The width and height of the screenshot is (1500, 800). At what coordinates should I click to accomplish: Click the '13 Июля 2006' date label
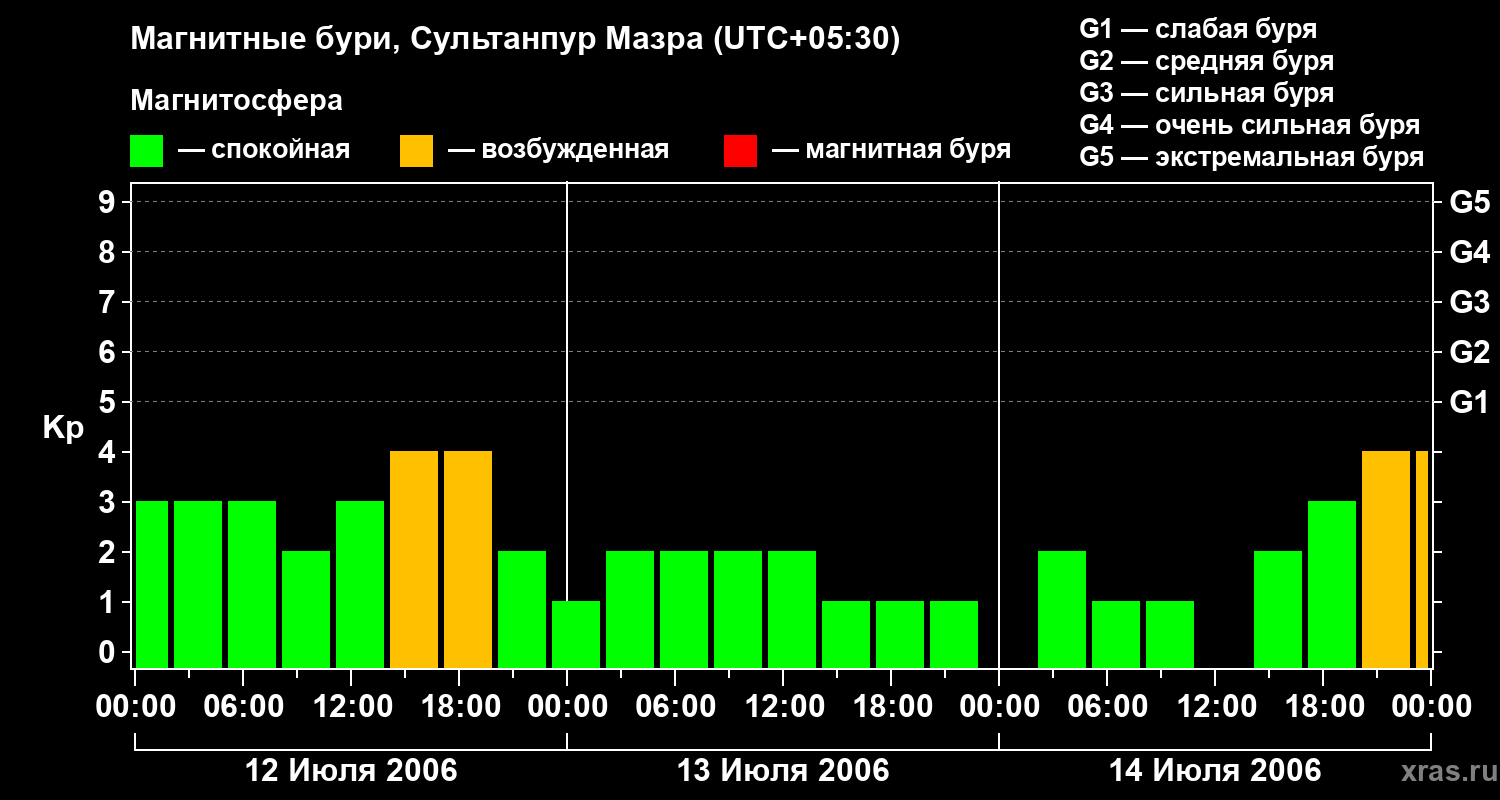click(x=783, y=771)
